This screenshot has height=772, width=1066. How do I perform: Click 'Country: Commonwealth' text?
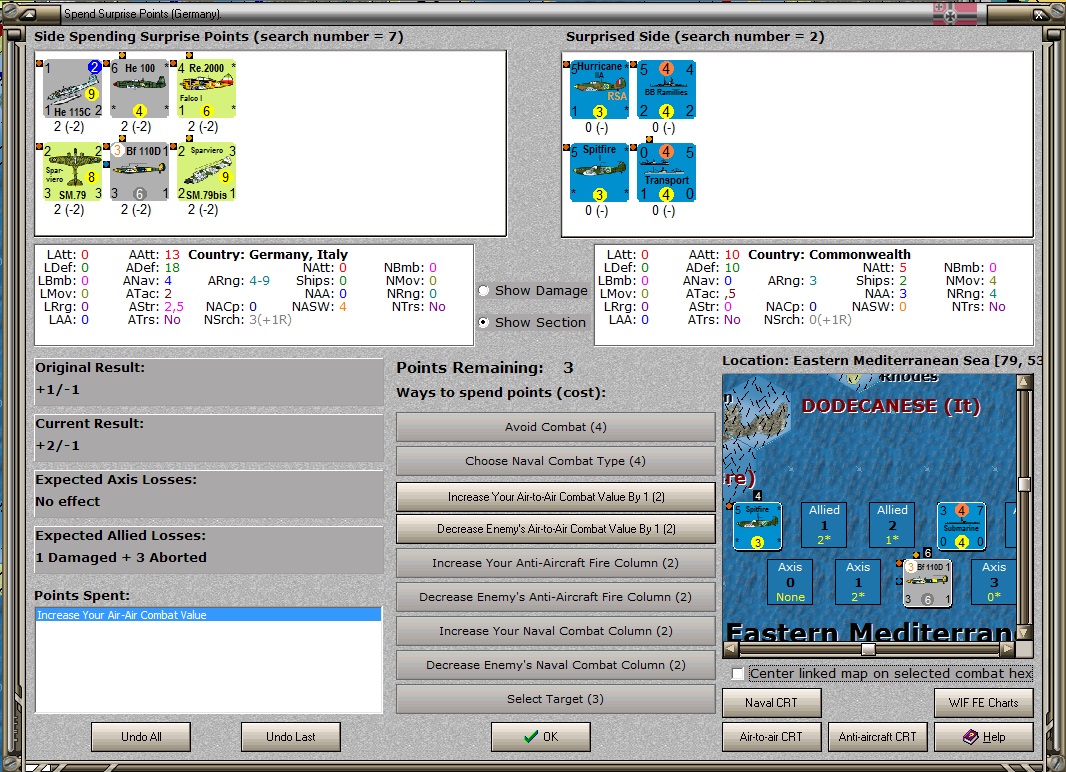[x=829, y=254]
